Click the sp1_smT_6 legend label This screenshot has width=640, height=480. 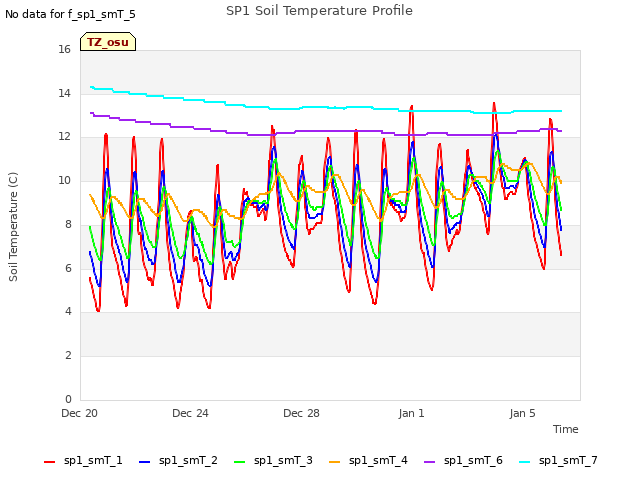473,460
